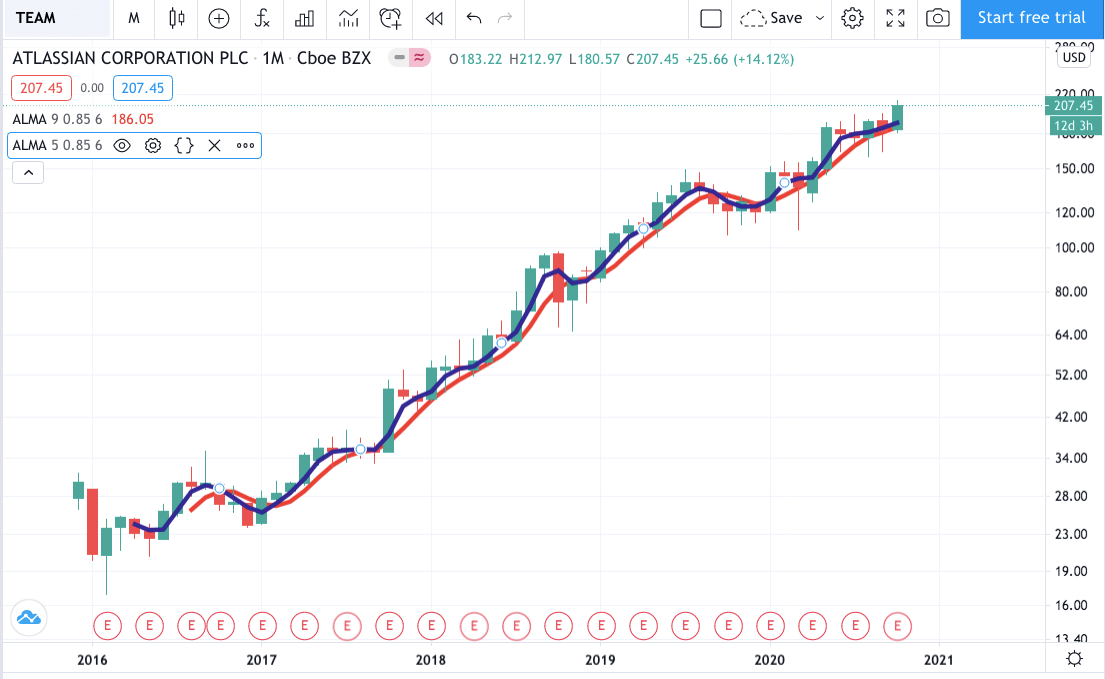Click the Save button with cloud icon

click(x=771, y=18)
